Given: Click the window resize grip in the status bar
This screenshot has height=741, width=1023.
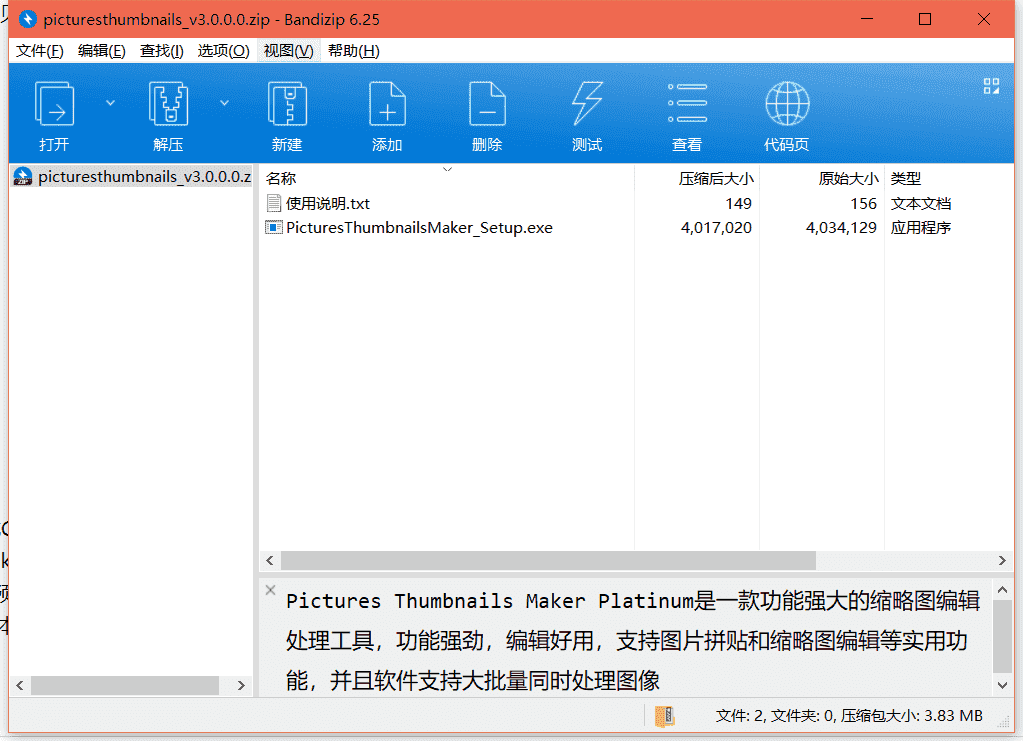Looking at the screenshot, I should point(1004,723).
